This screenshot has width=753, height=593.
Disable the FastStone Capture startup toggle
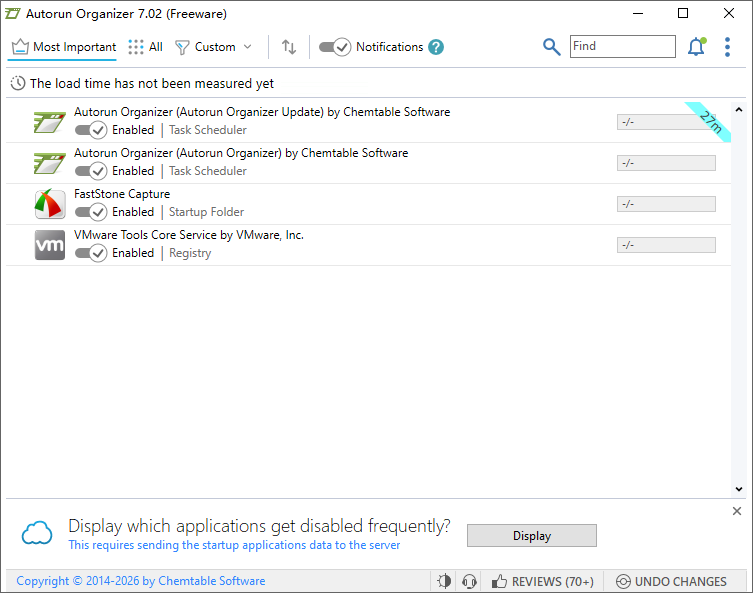(x=91, y=212)
